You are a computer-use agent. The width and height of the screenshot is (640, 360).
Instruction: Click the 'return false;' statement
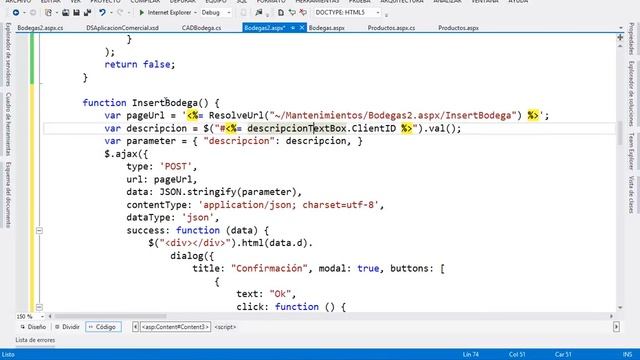pos(140,64)
